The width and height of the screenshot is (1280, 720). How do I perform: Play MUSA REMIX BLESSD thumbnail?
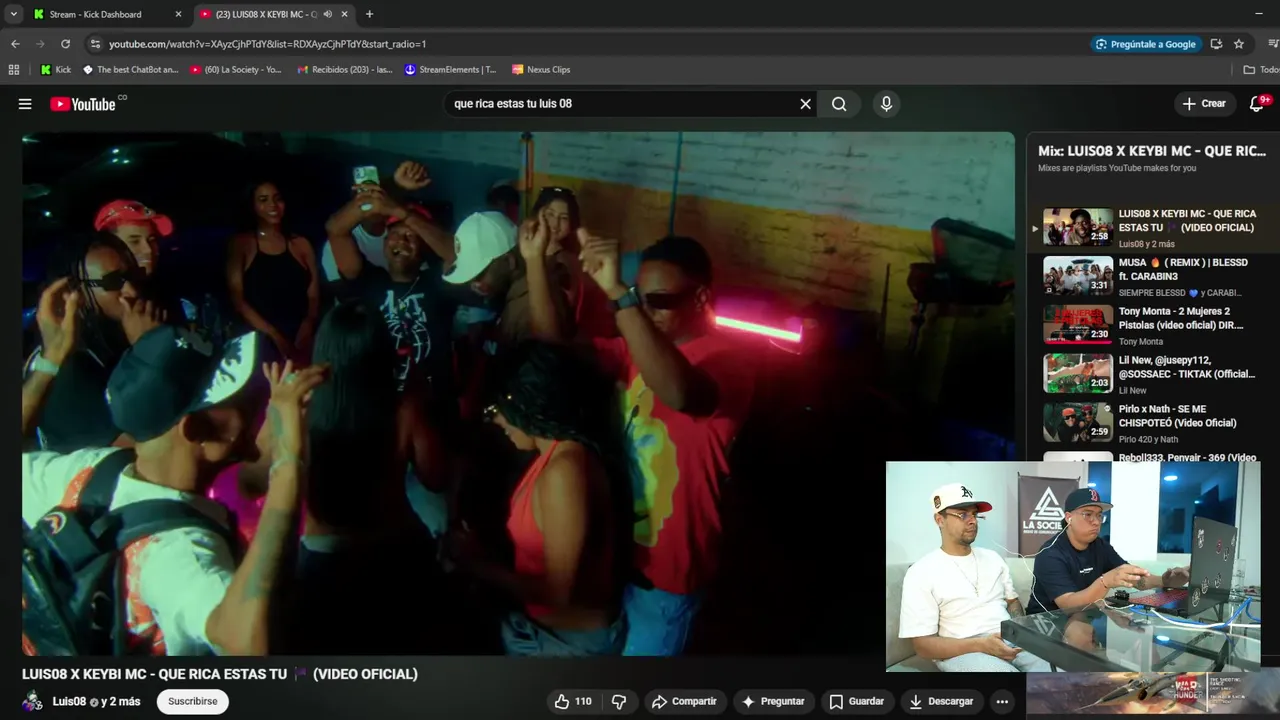pos(1078,276)
